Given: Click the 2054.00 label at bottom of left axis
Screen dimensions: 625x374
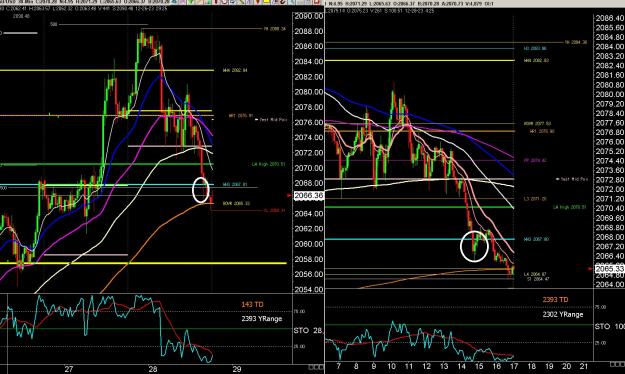Looking at the screenshot, I should click(x=309, y=289).
